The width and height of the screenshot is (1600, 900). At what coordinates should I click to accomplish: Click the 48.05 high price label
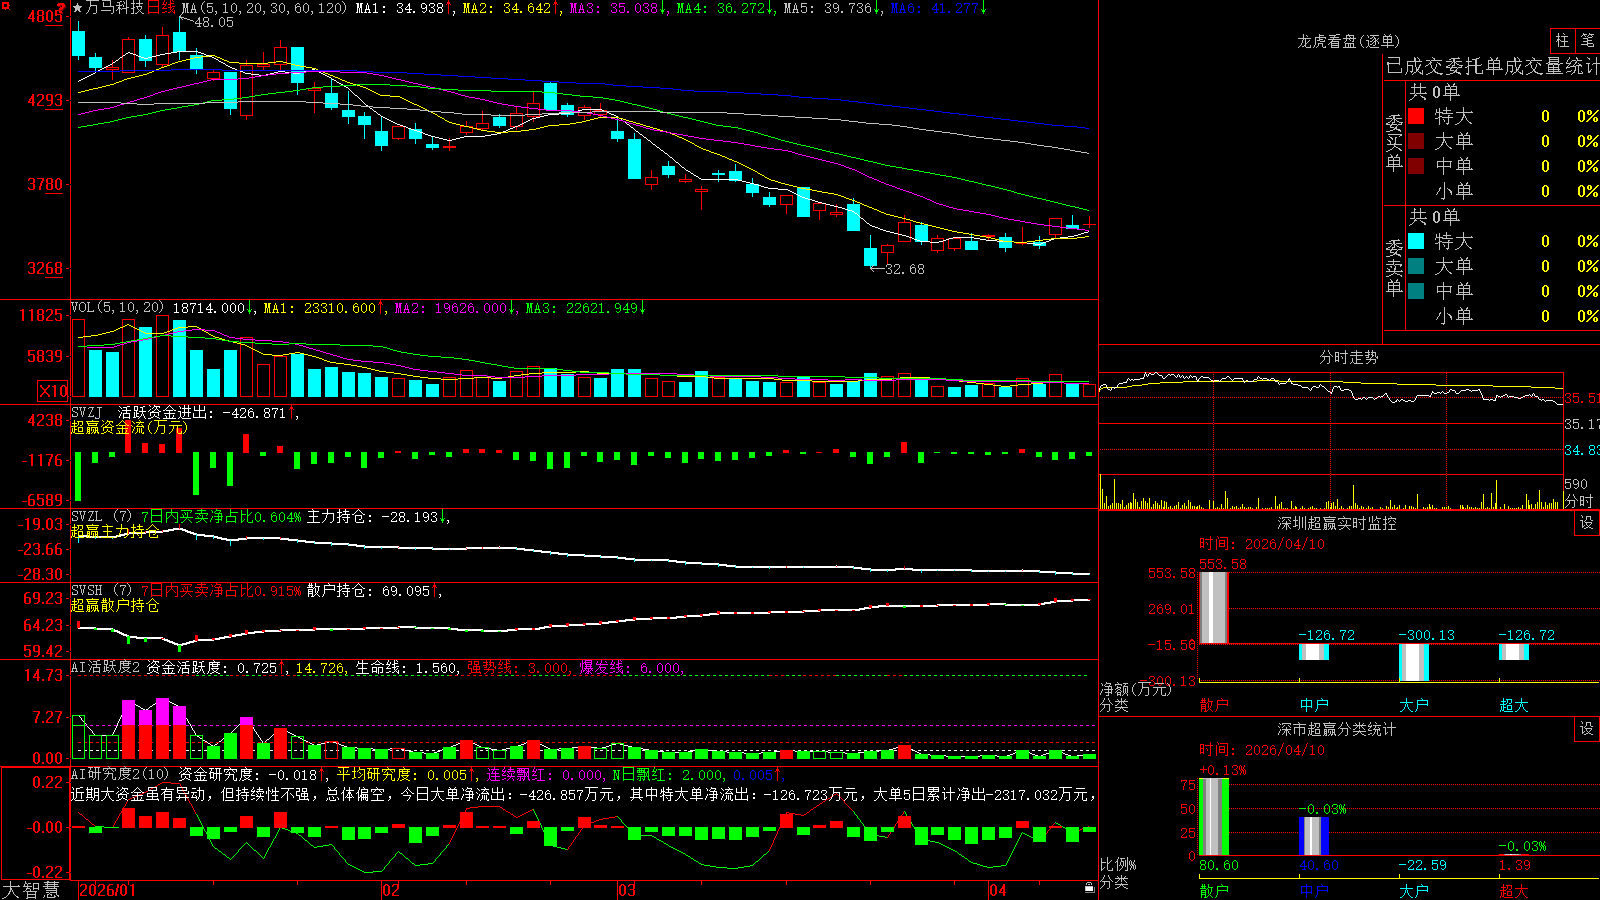(x=213, y=22)
